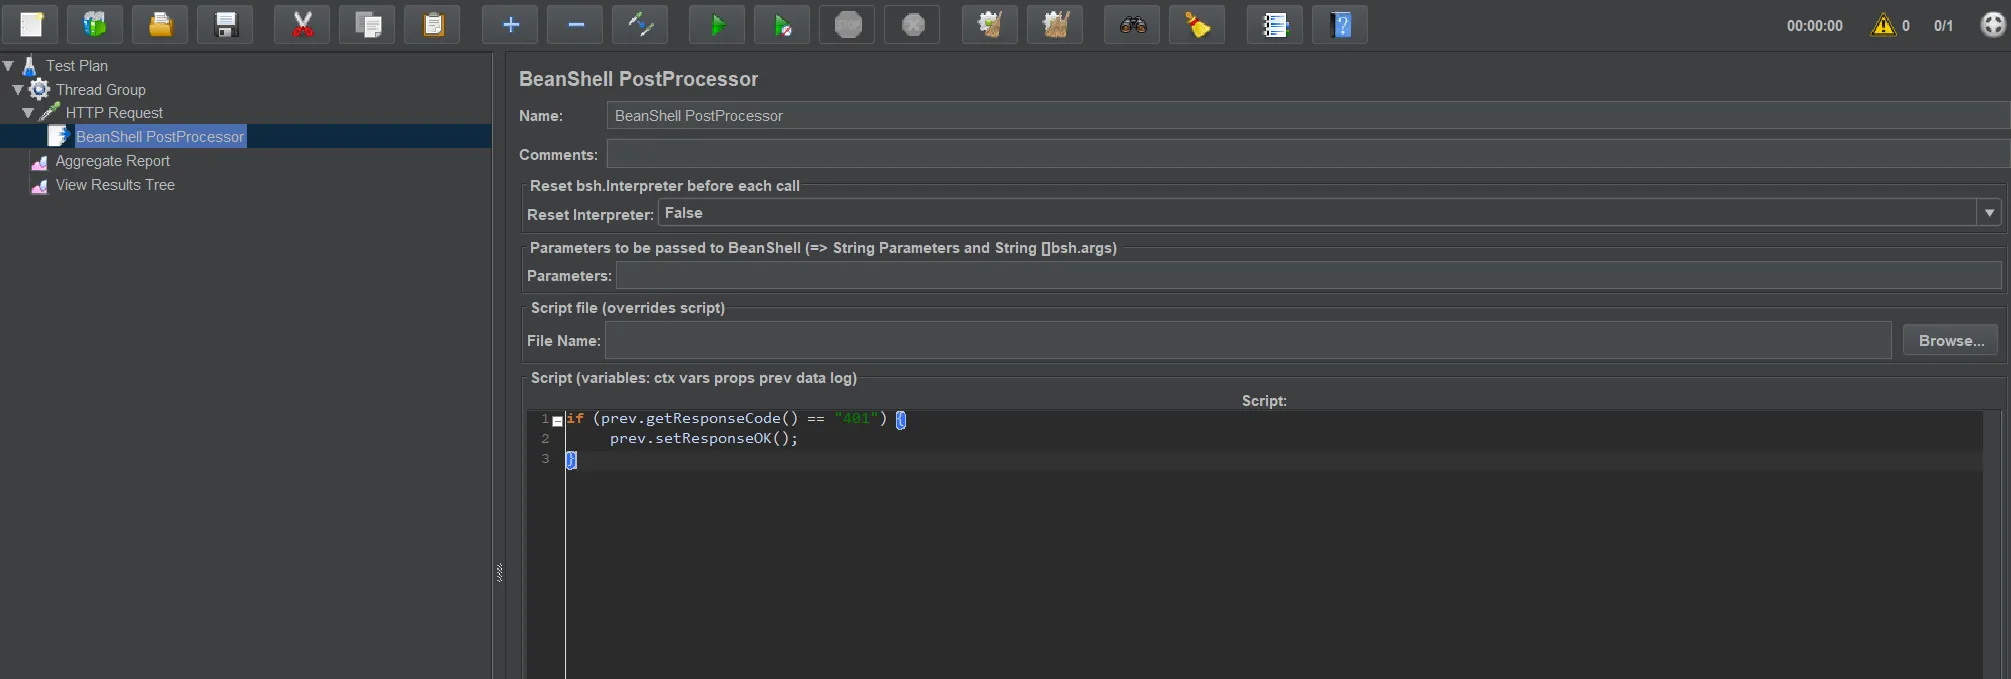Viewport: 2011px width, 679px height.
Task: Expand all nodes with plus icon
Action: [510, 25]
